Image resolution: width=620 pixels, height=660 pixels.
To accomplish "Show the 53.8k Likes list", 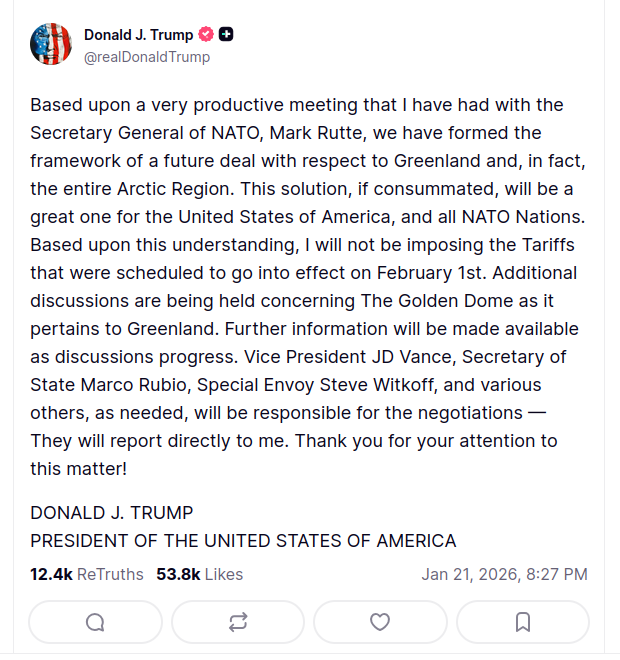I will tap(199, 574).
